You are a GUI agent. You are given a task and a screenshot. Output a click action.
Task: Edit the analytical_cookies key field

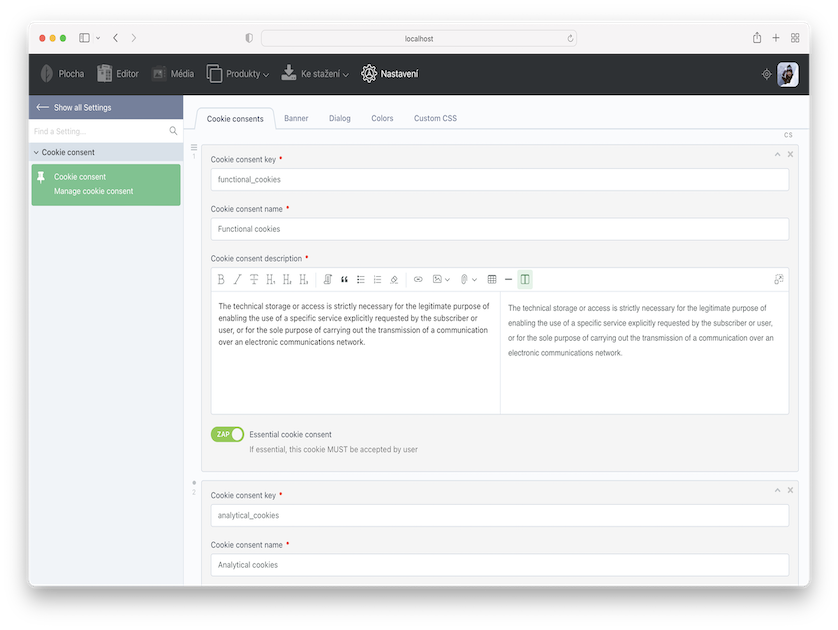500,516
